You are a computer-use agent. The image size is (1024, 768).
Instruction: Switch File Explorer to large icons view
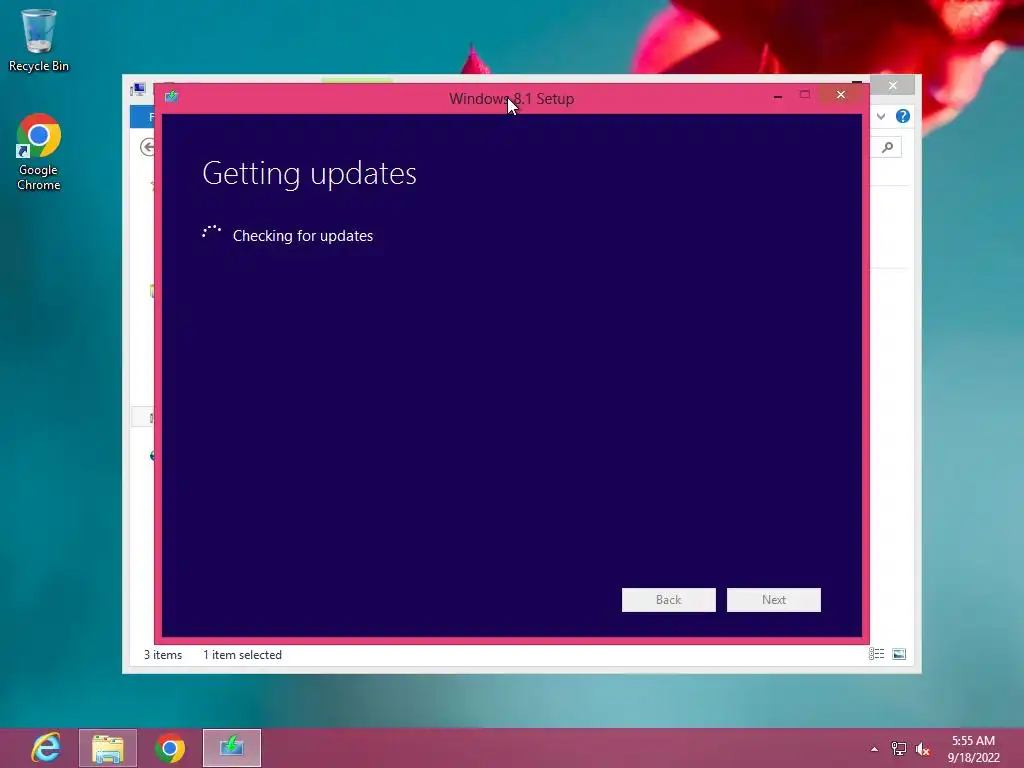click(899, 654)
